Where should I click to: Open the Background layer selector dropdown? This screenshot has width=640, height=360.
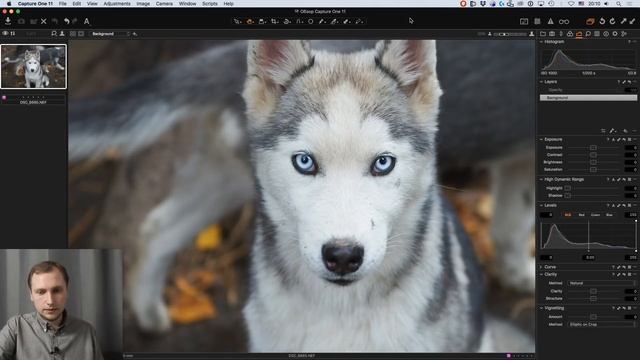pos(110,33)
